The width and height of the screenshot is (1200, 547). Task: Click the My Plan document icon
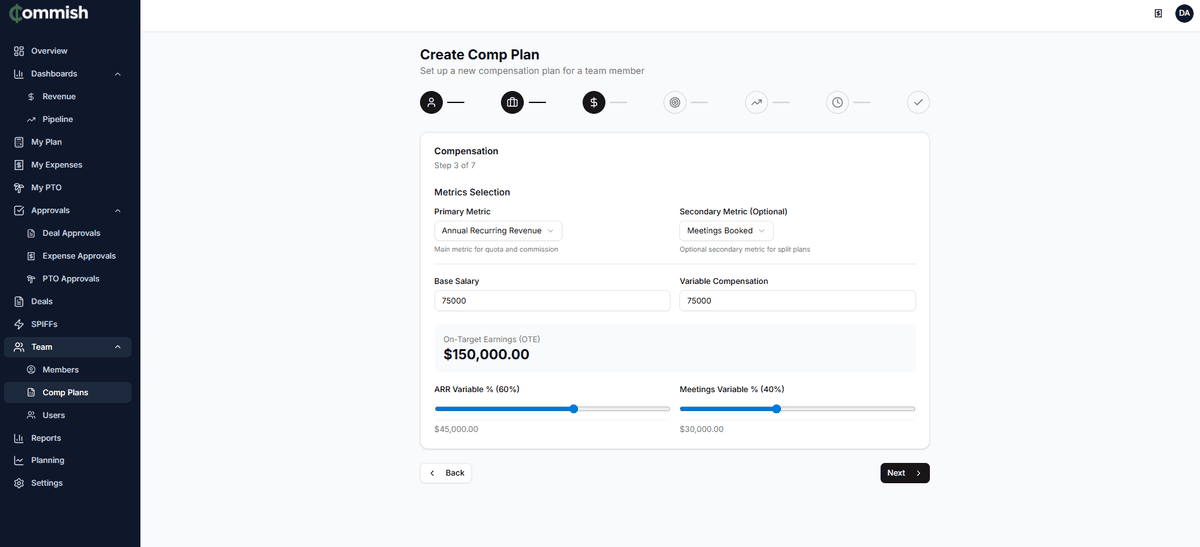point(19,142)
